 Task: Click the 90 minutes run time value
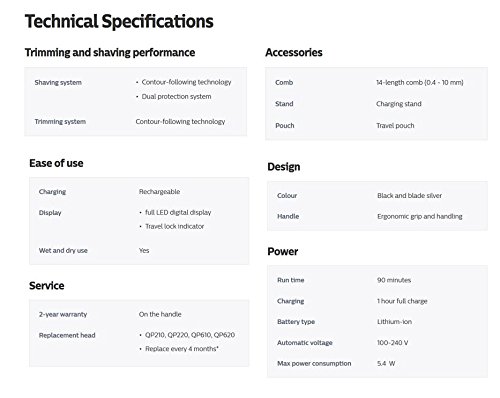click(x=394, y=280)
